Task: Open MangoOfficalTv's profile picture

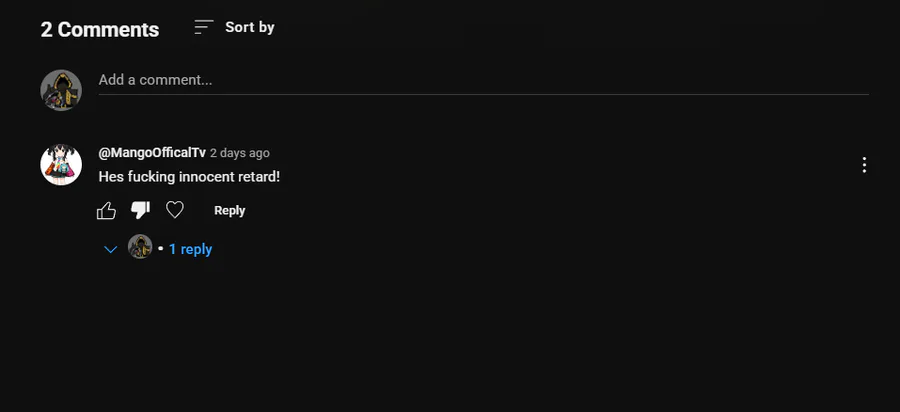Action: 61,165
